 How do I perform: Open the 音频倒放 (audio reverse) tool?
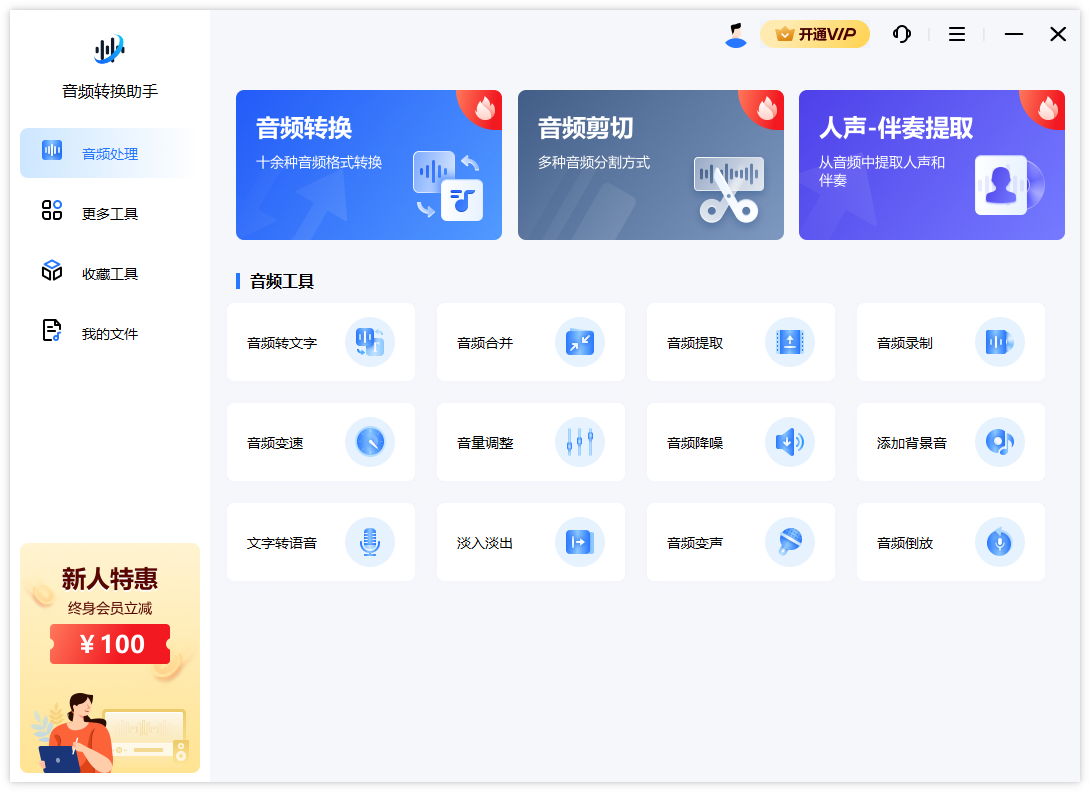pyautogui.click(x=951, y=542)
